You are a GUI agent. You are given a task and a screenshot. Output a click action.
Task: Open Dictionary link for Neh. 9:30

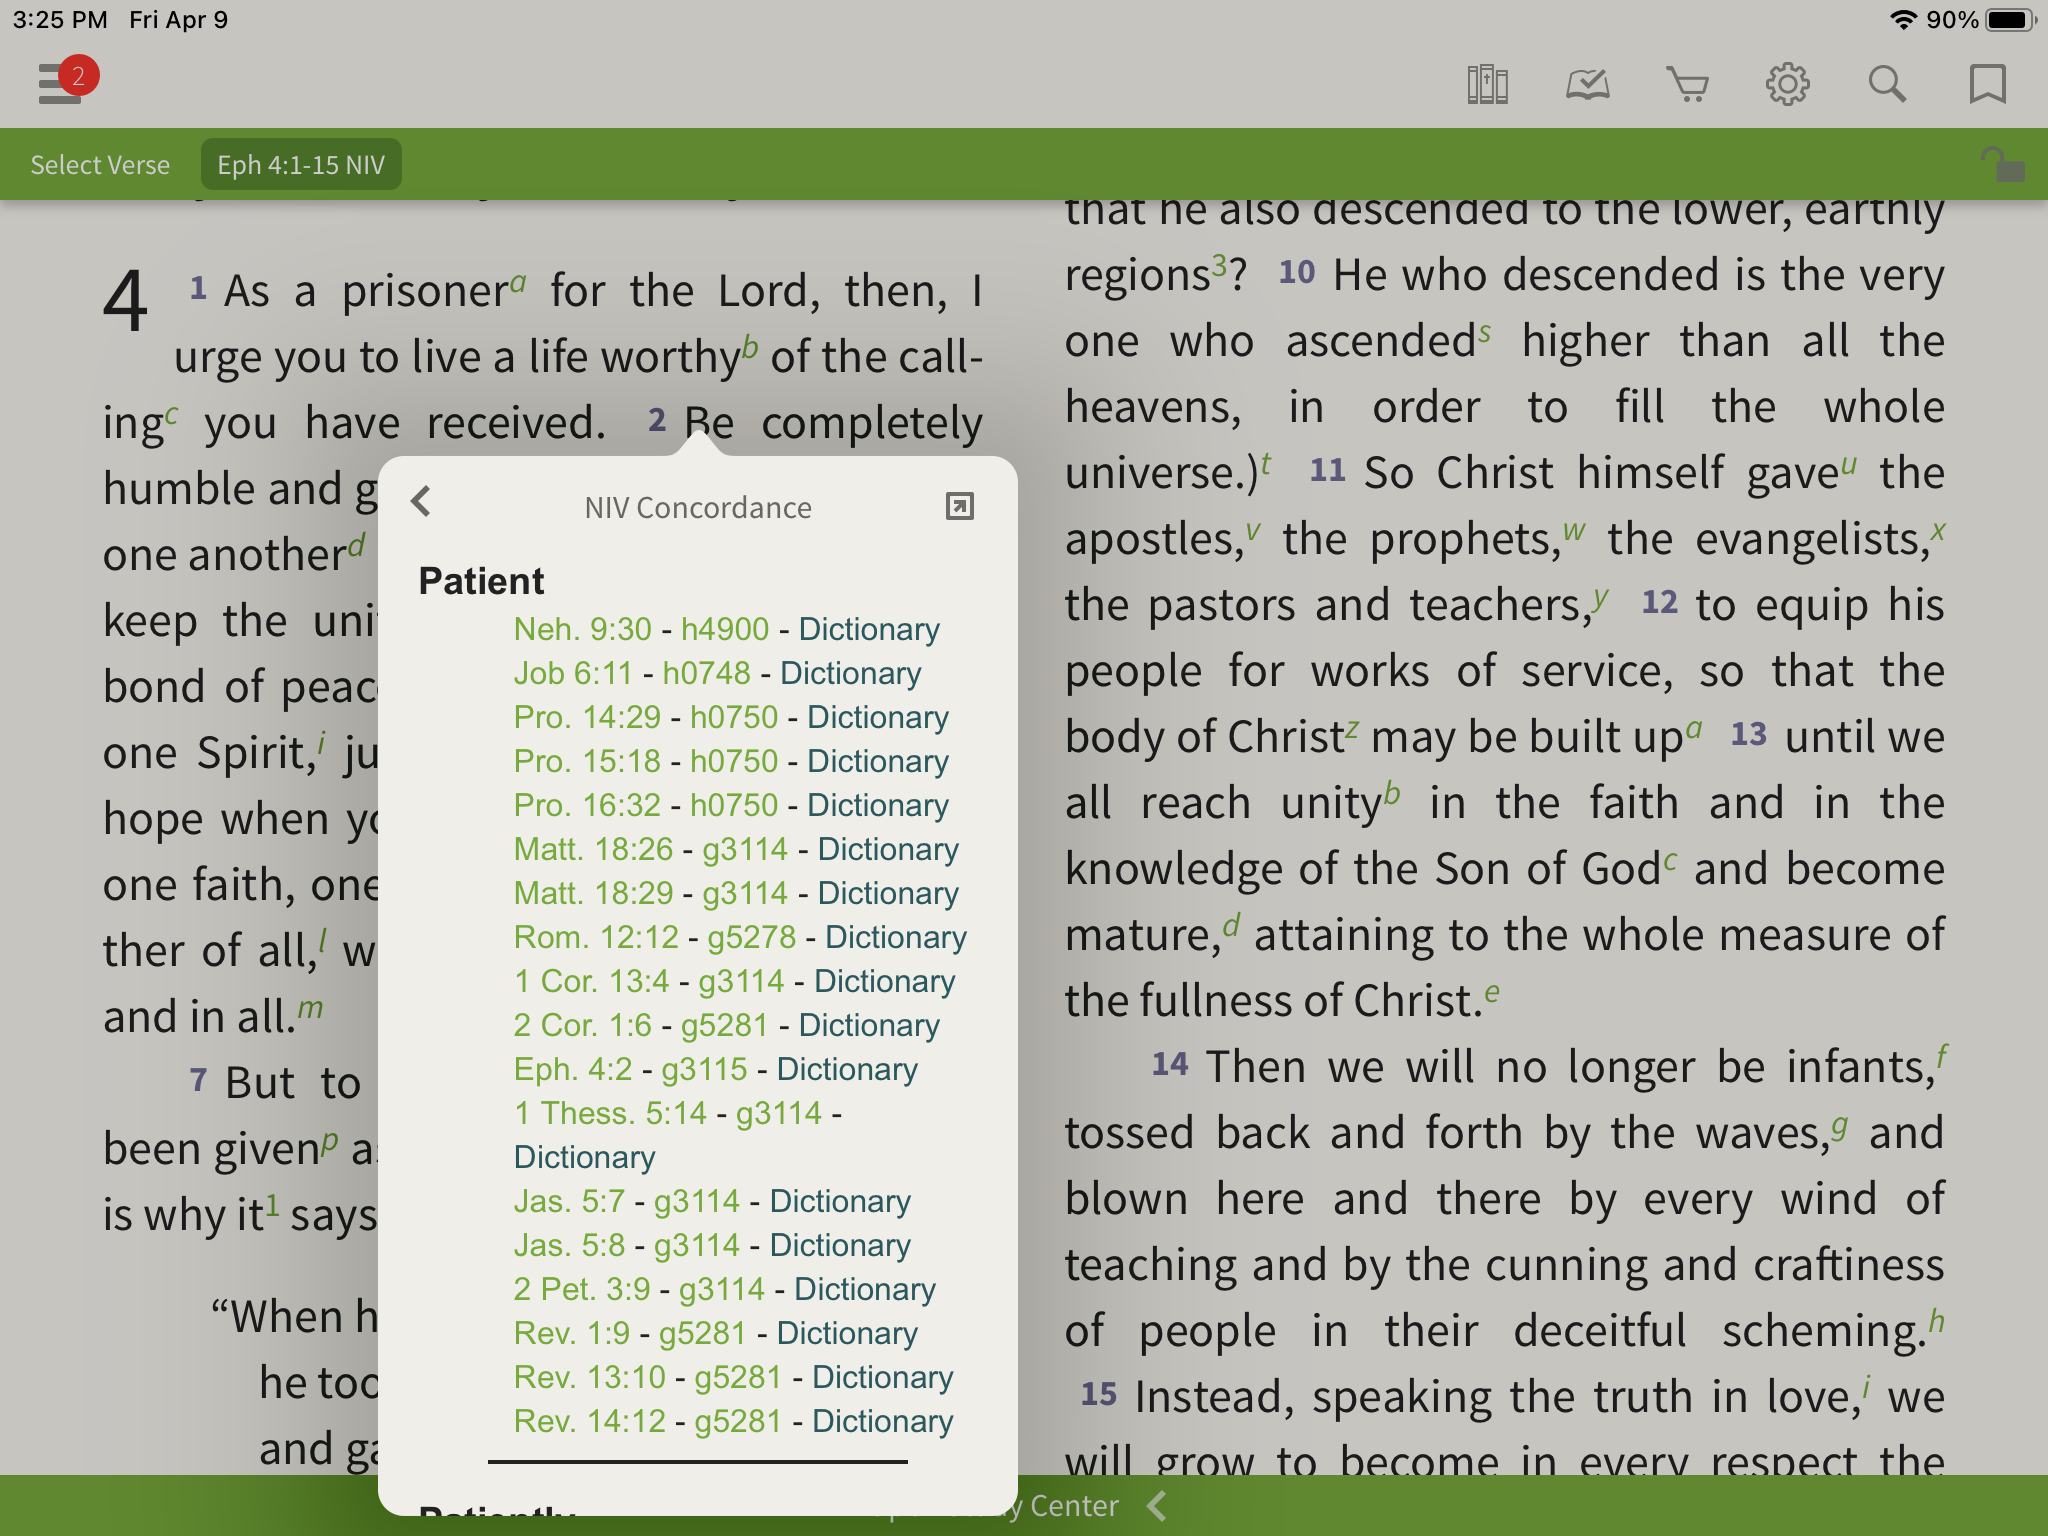click(869, 629)
